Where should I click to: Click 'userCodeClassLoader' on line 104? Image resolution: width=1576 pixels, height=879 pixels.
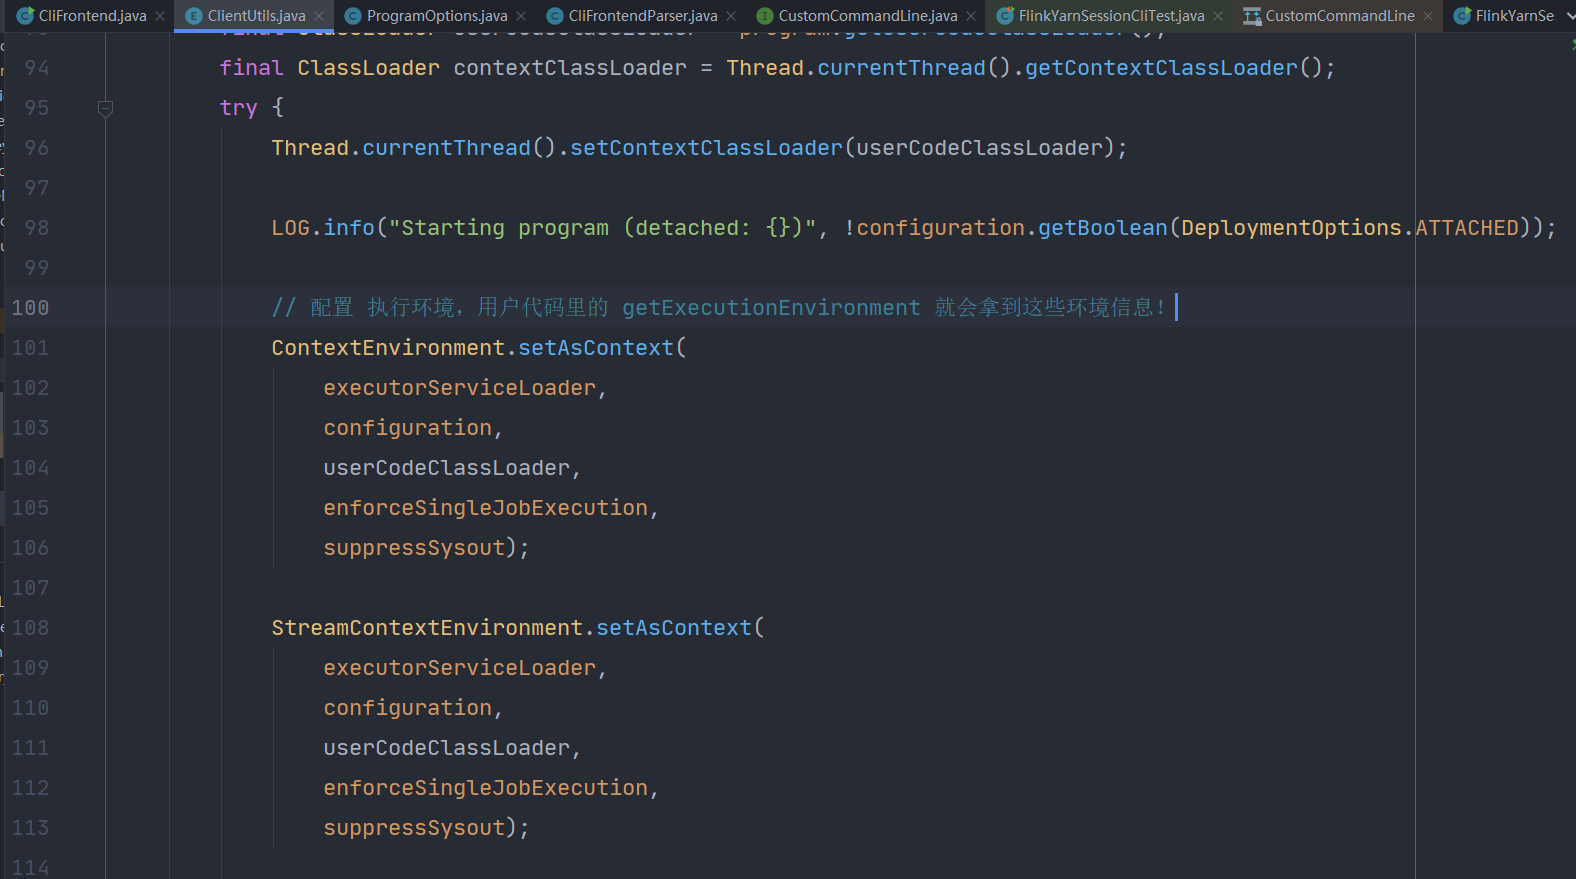[x=447, y=468]
